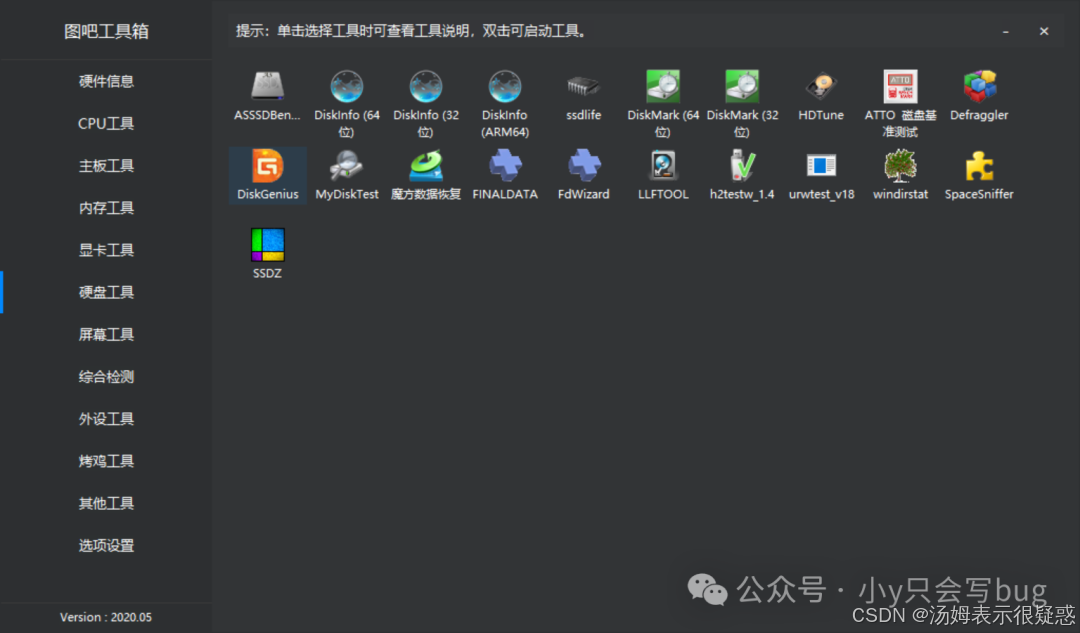Switch to 内存工具 category
Image resolution: width=1080 pixels, height=633 pixels.
tap(106, 208)
